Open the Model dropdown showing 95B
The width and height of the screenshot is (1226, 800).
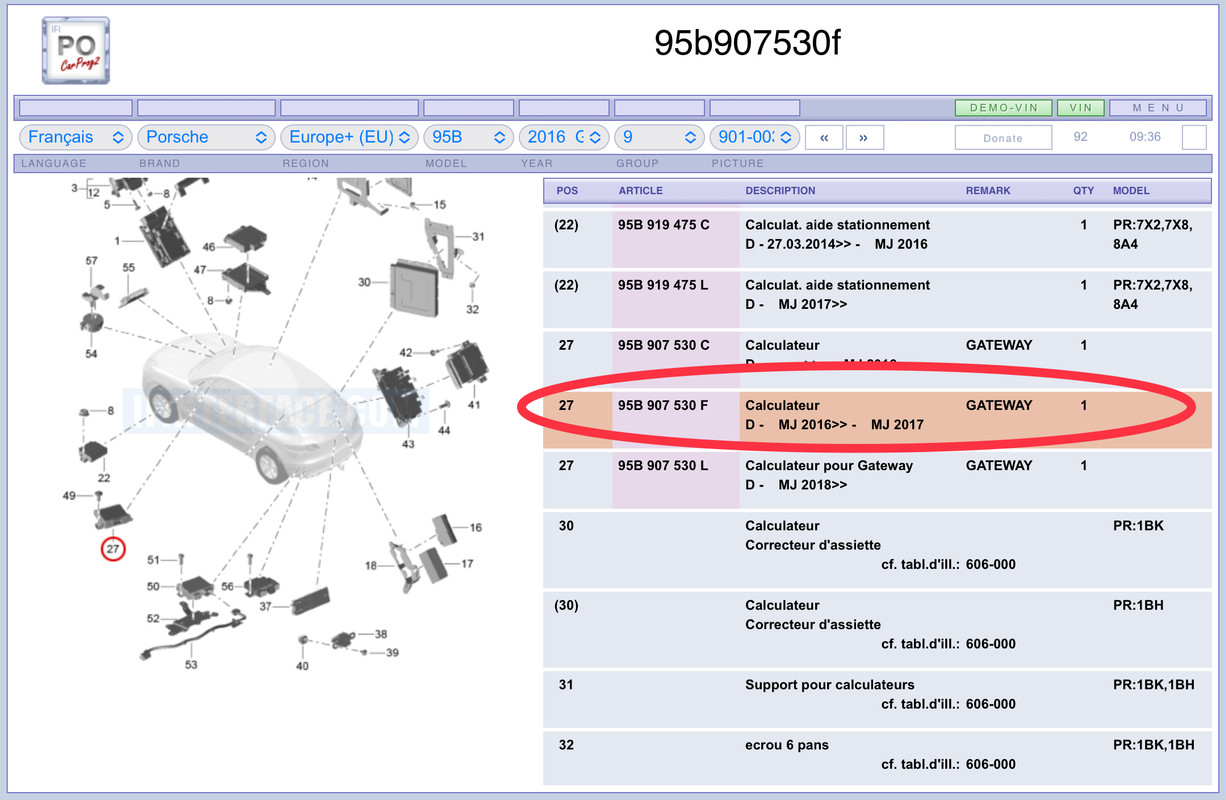pyautogui.click(x=468, y=137)
